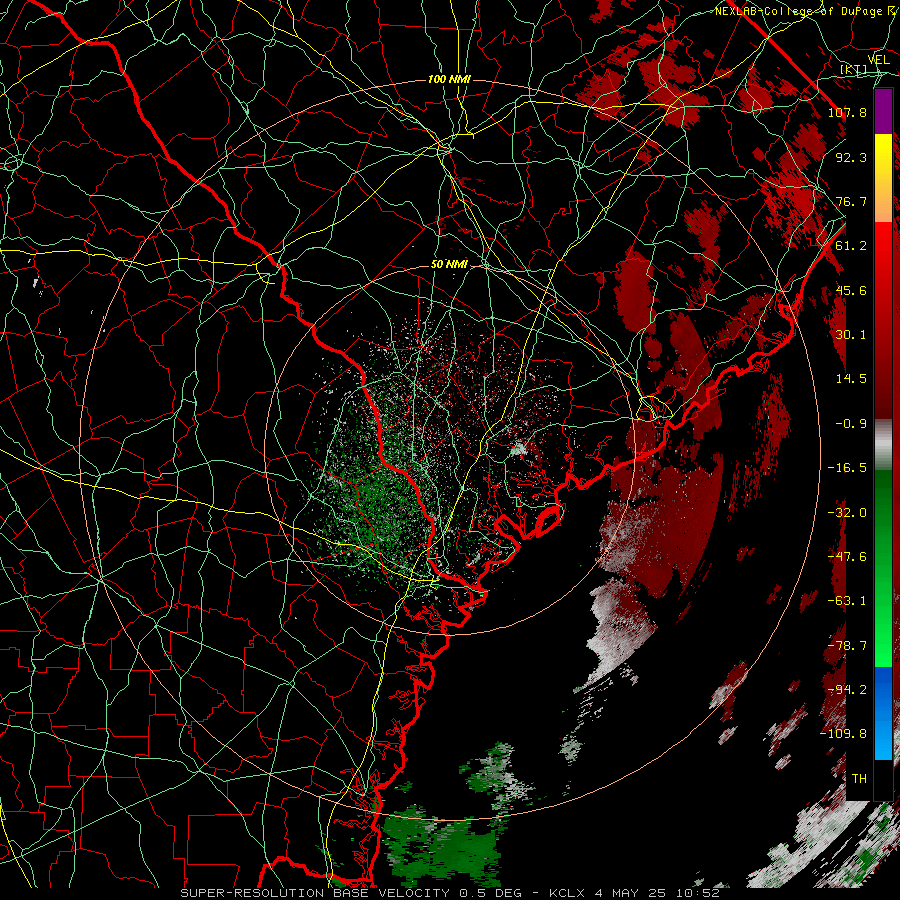
Task: Click the -0.9 velocity scale value
Action: [851, 424]
